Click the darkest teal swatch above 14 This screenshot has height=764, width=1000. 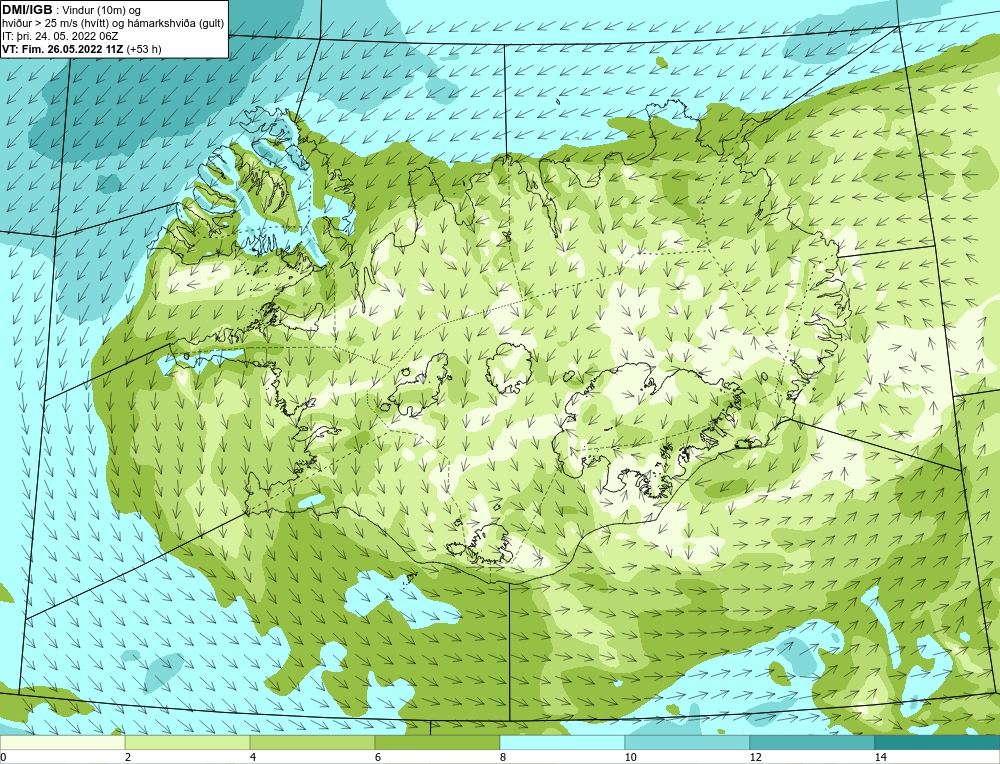938,742
